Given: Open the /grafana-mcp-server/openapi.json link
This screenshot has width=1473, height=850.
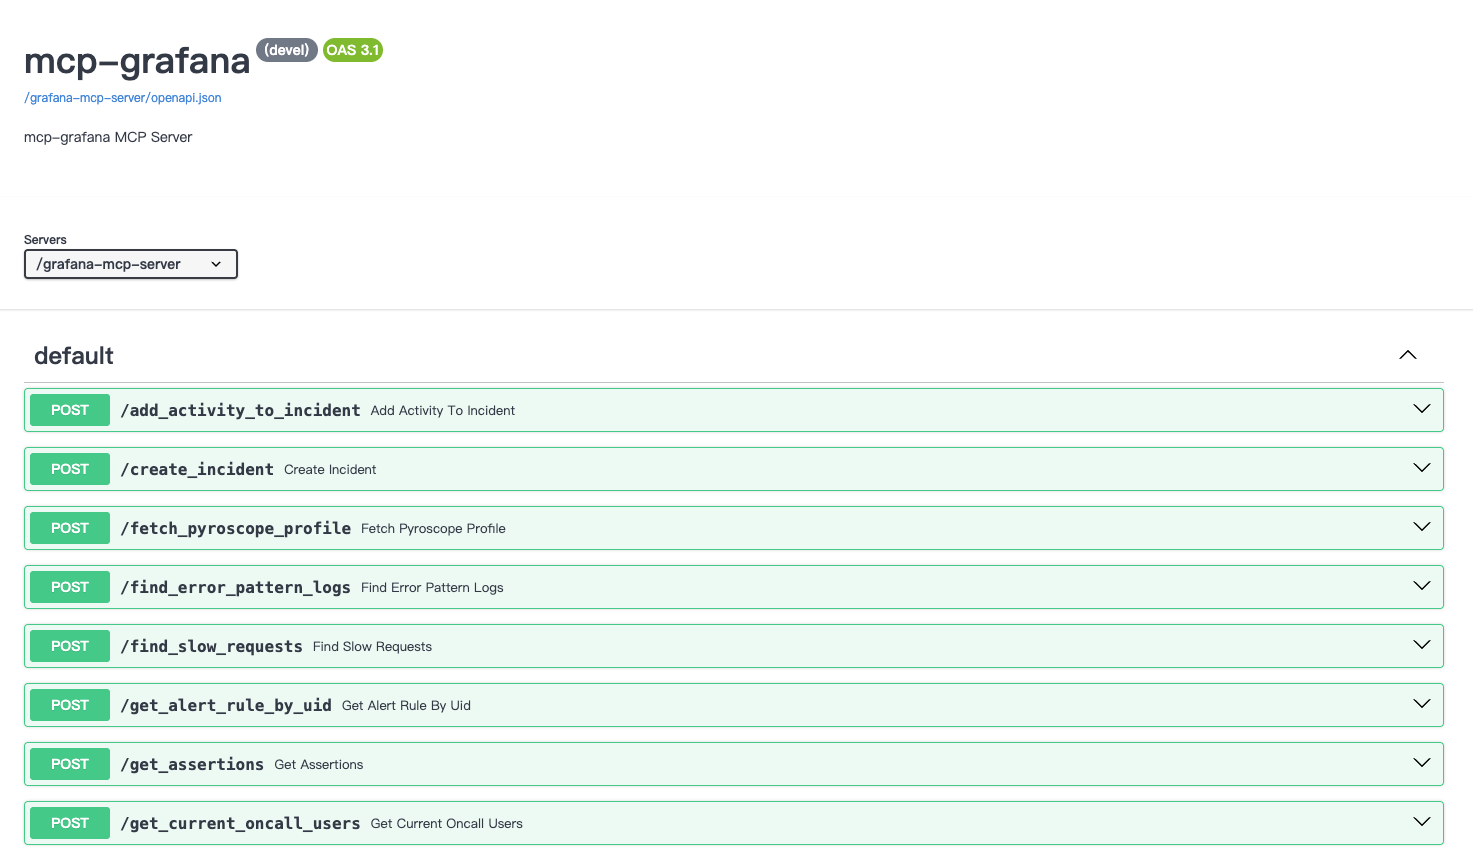Looking at the screenshot, I should (123, 98).
